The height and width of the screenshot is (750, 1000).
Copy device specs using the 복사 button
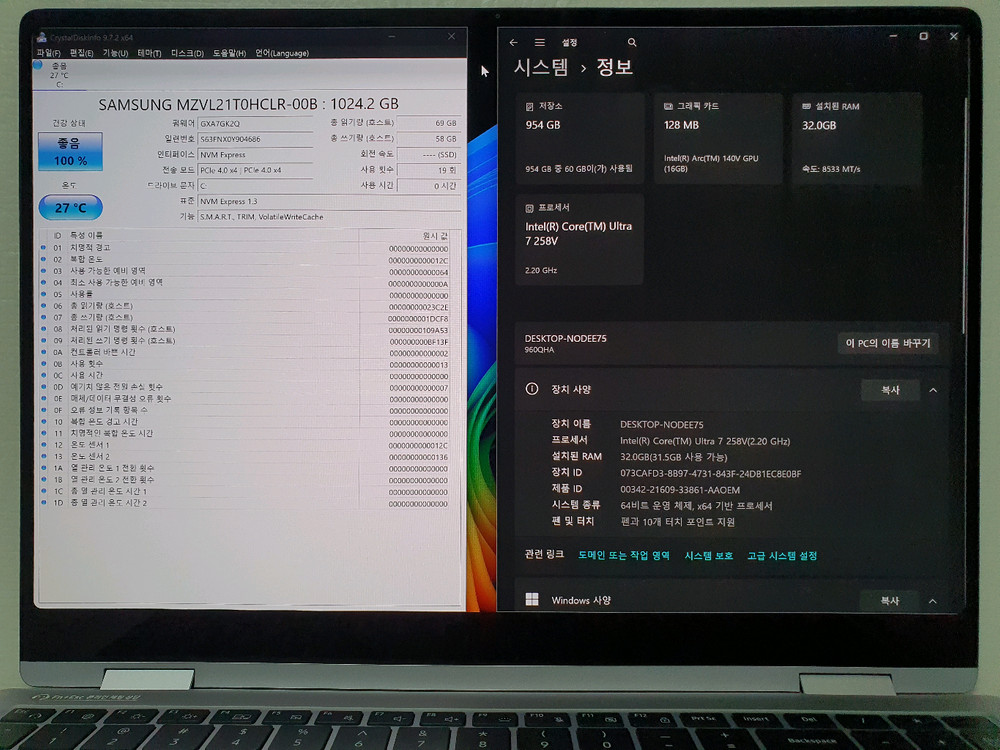(890, 390)
